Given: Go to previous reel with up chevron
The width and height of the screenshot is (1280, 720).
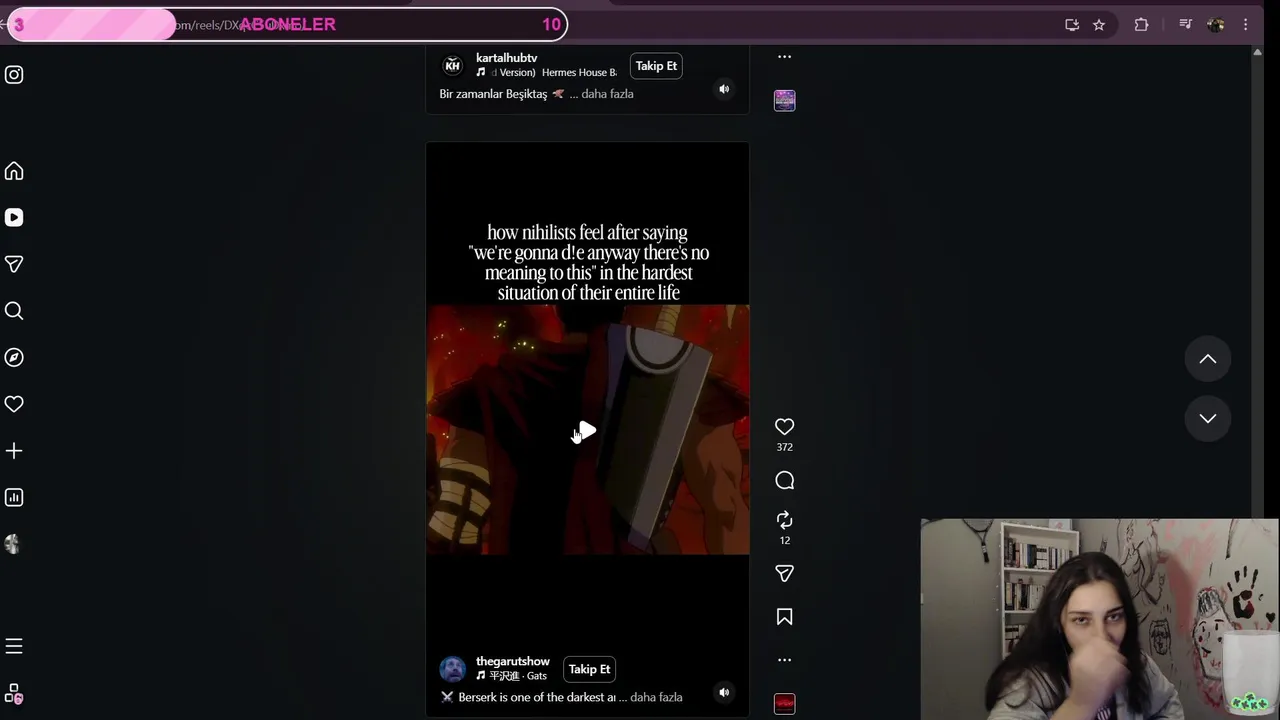Looking at the screenshot, I should (x=1208, y=359).
